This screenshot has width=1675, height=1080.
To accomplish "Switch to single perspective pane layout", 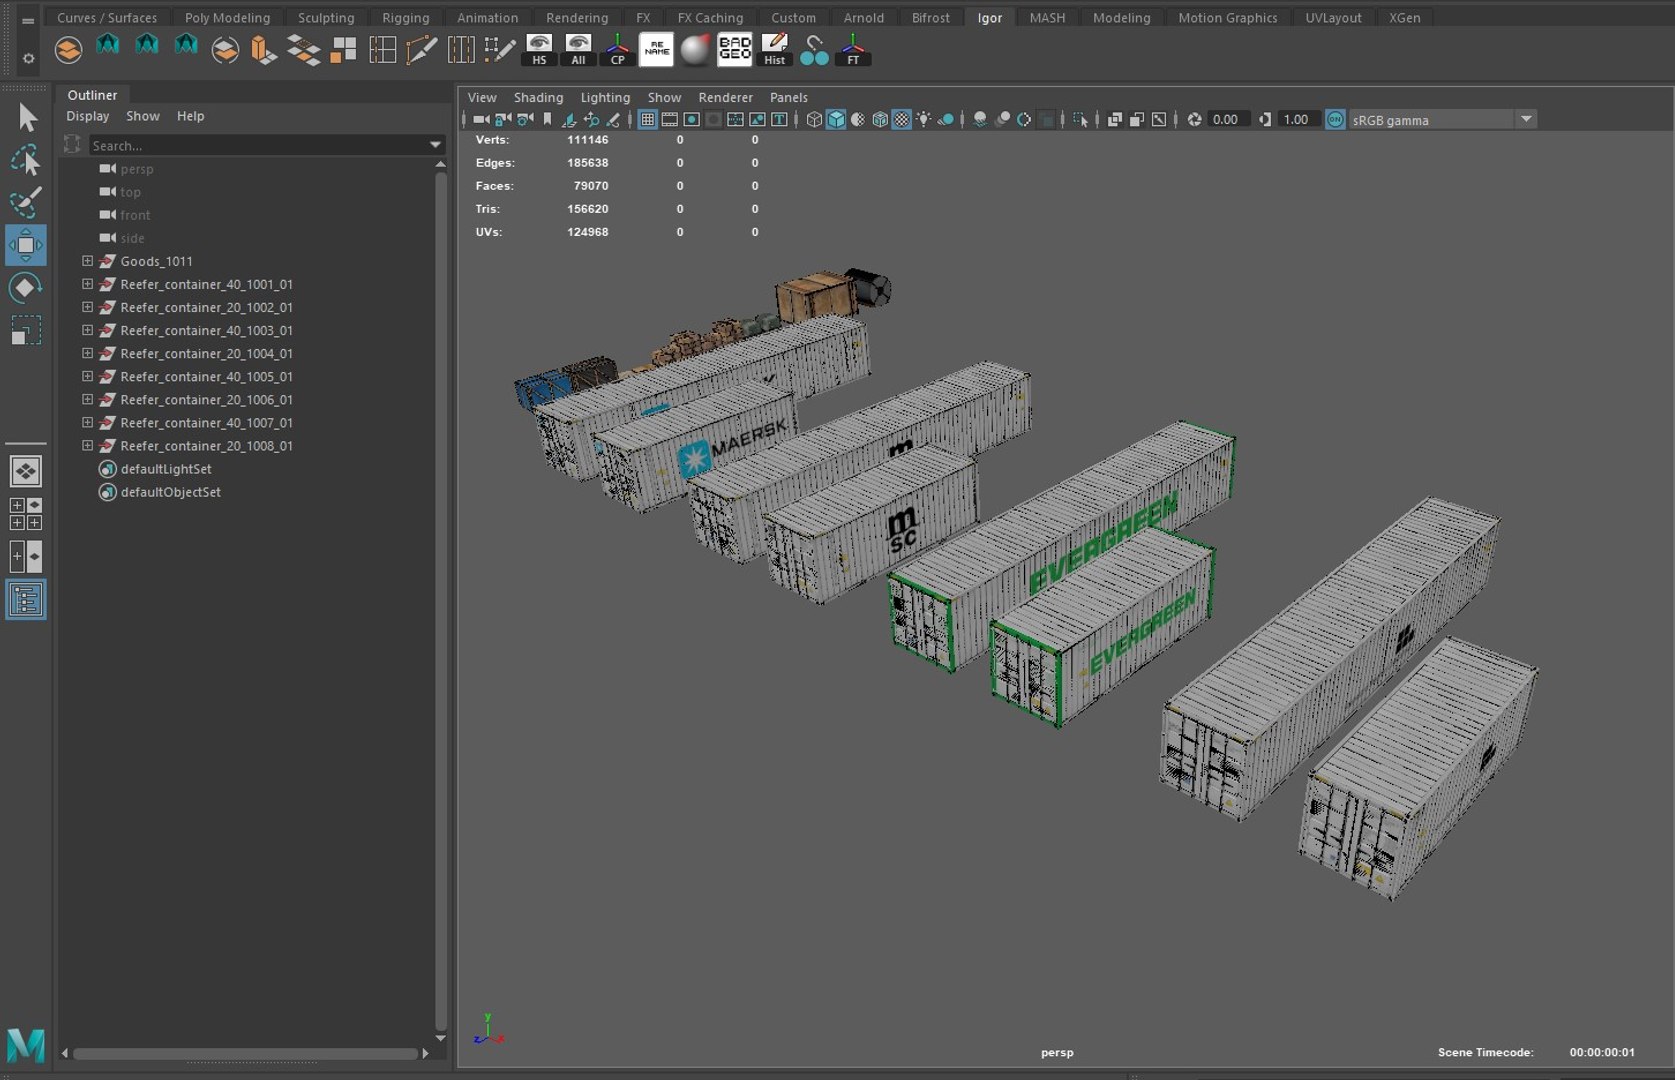I will point(26,471).
